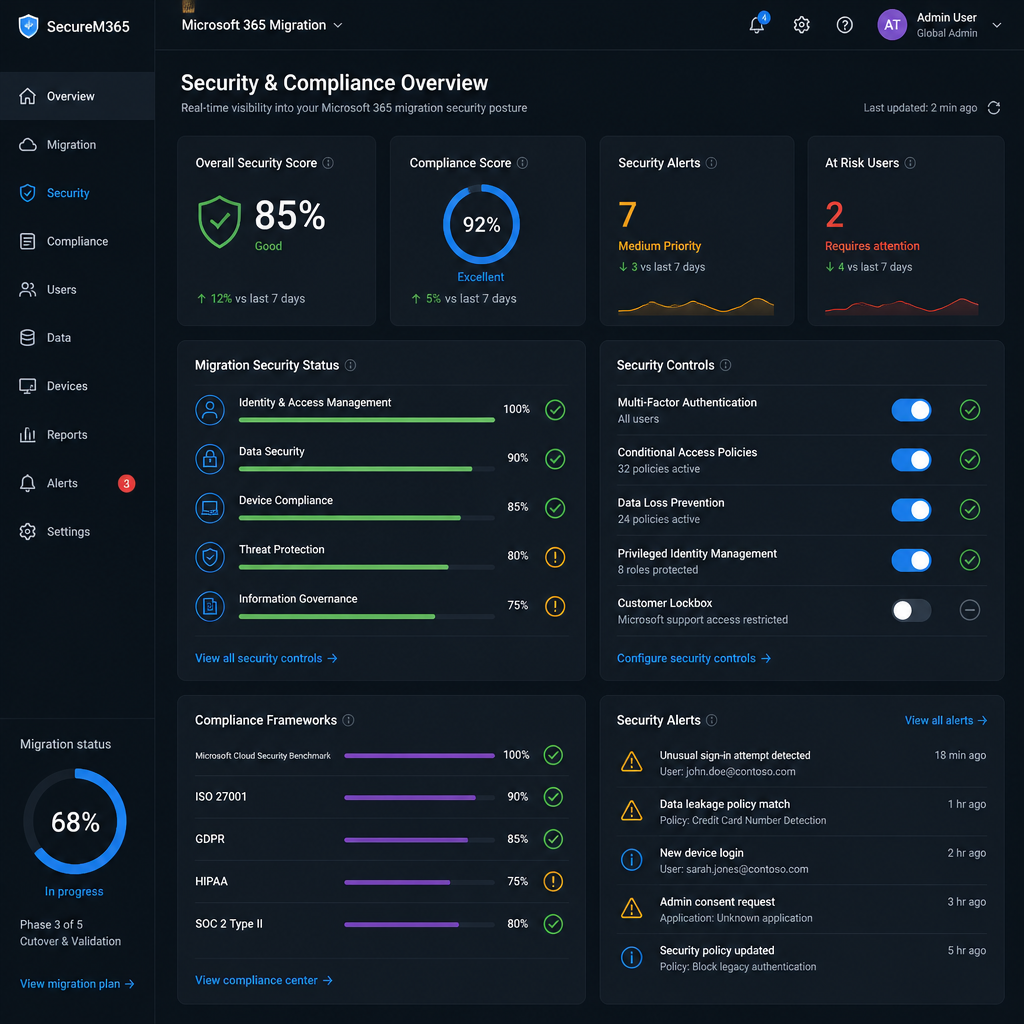Click the Data Security lock icon
The height and width of the screenshot is (1024, 1024).
210,459
